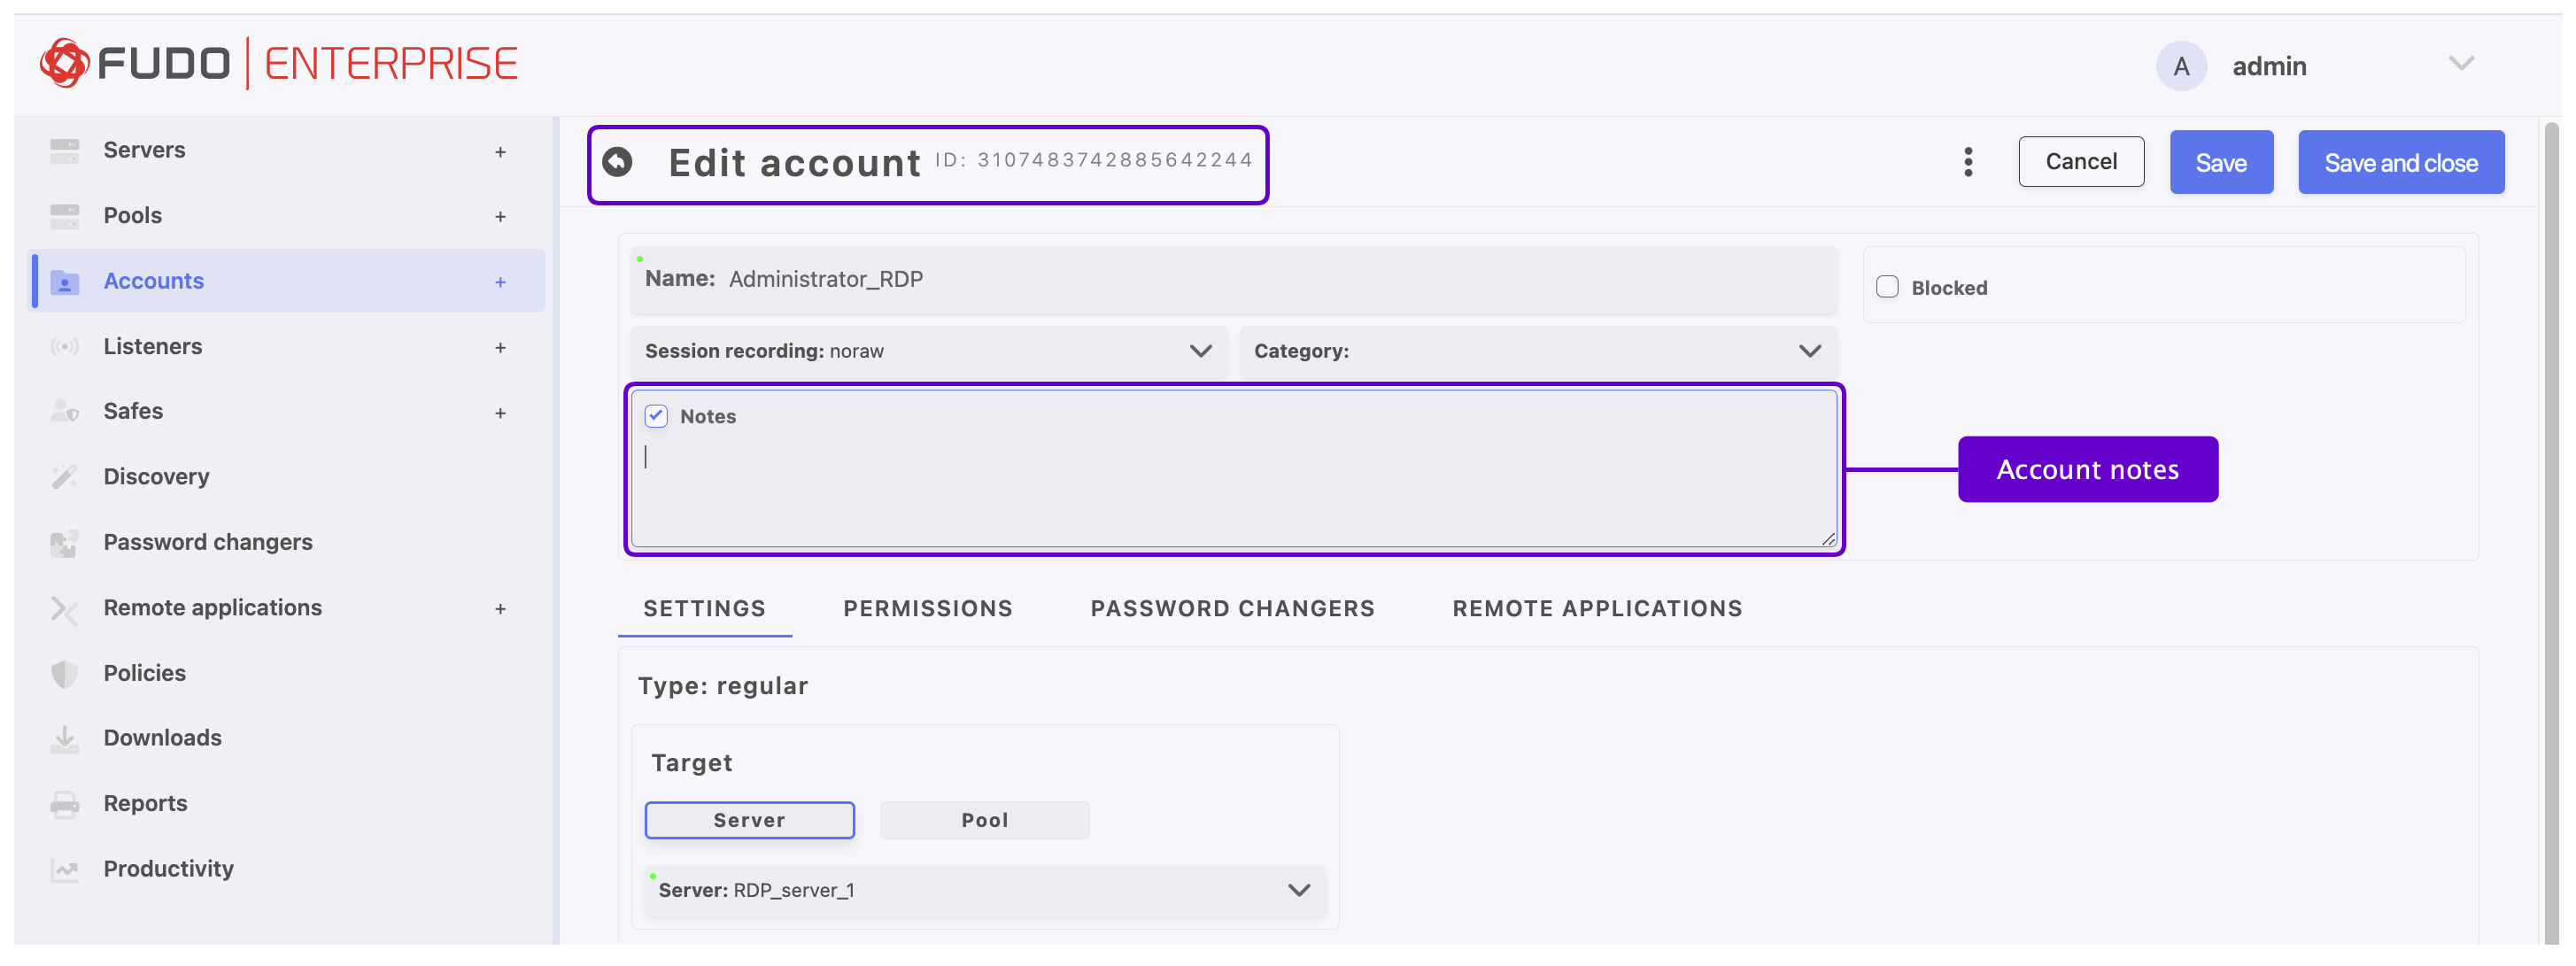Viewport: 2576px width, 966px height.
Task: Click the Fudo Enterprise logo
Action: tap(278, 63)
